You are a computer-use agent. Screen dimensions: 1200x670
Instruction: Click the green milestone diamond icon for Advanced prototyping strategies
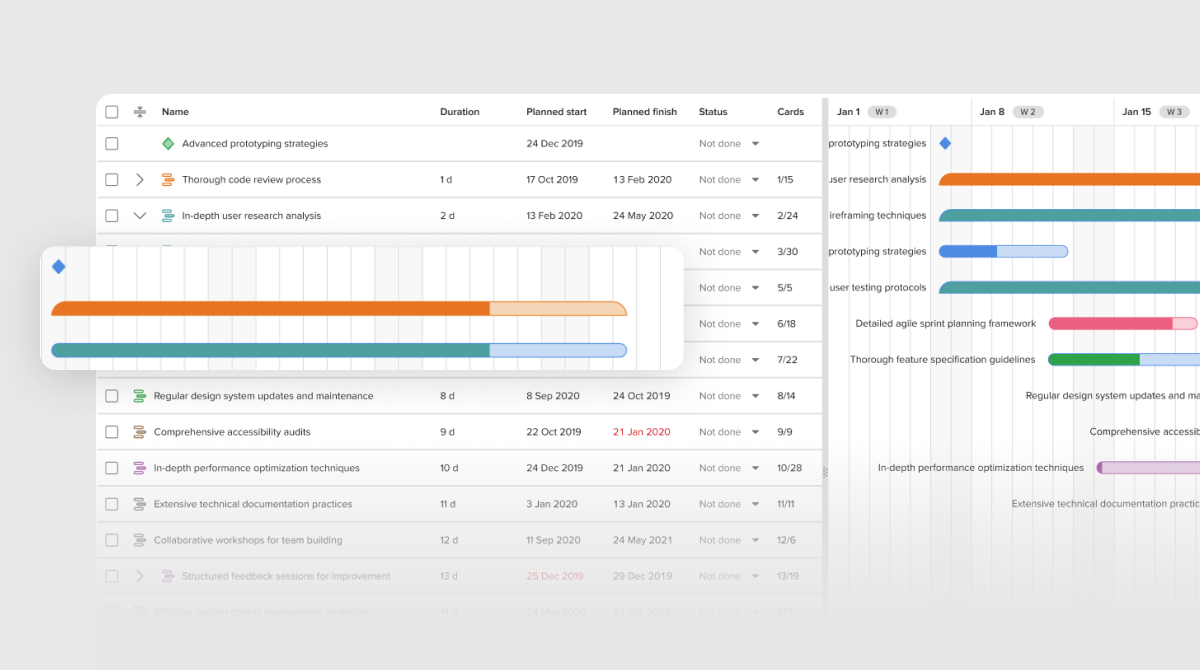click(168, 144)
